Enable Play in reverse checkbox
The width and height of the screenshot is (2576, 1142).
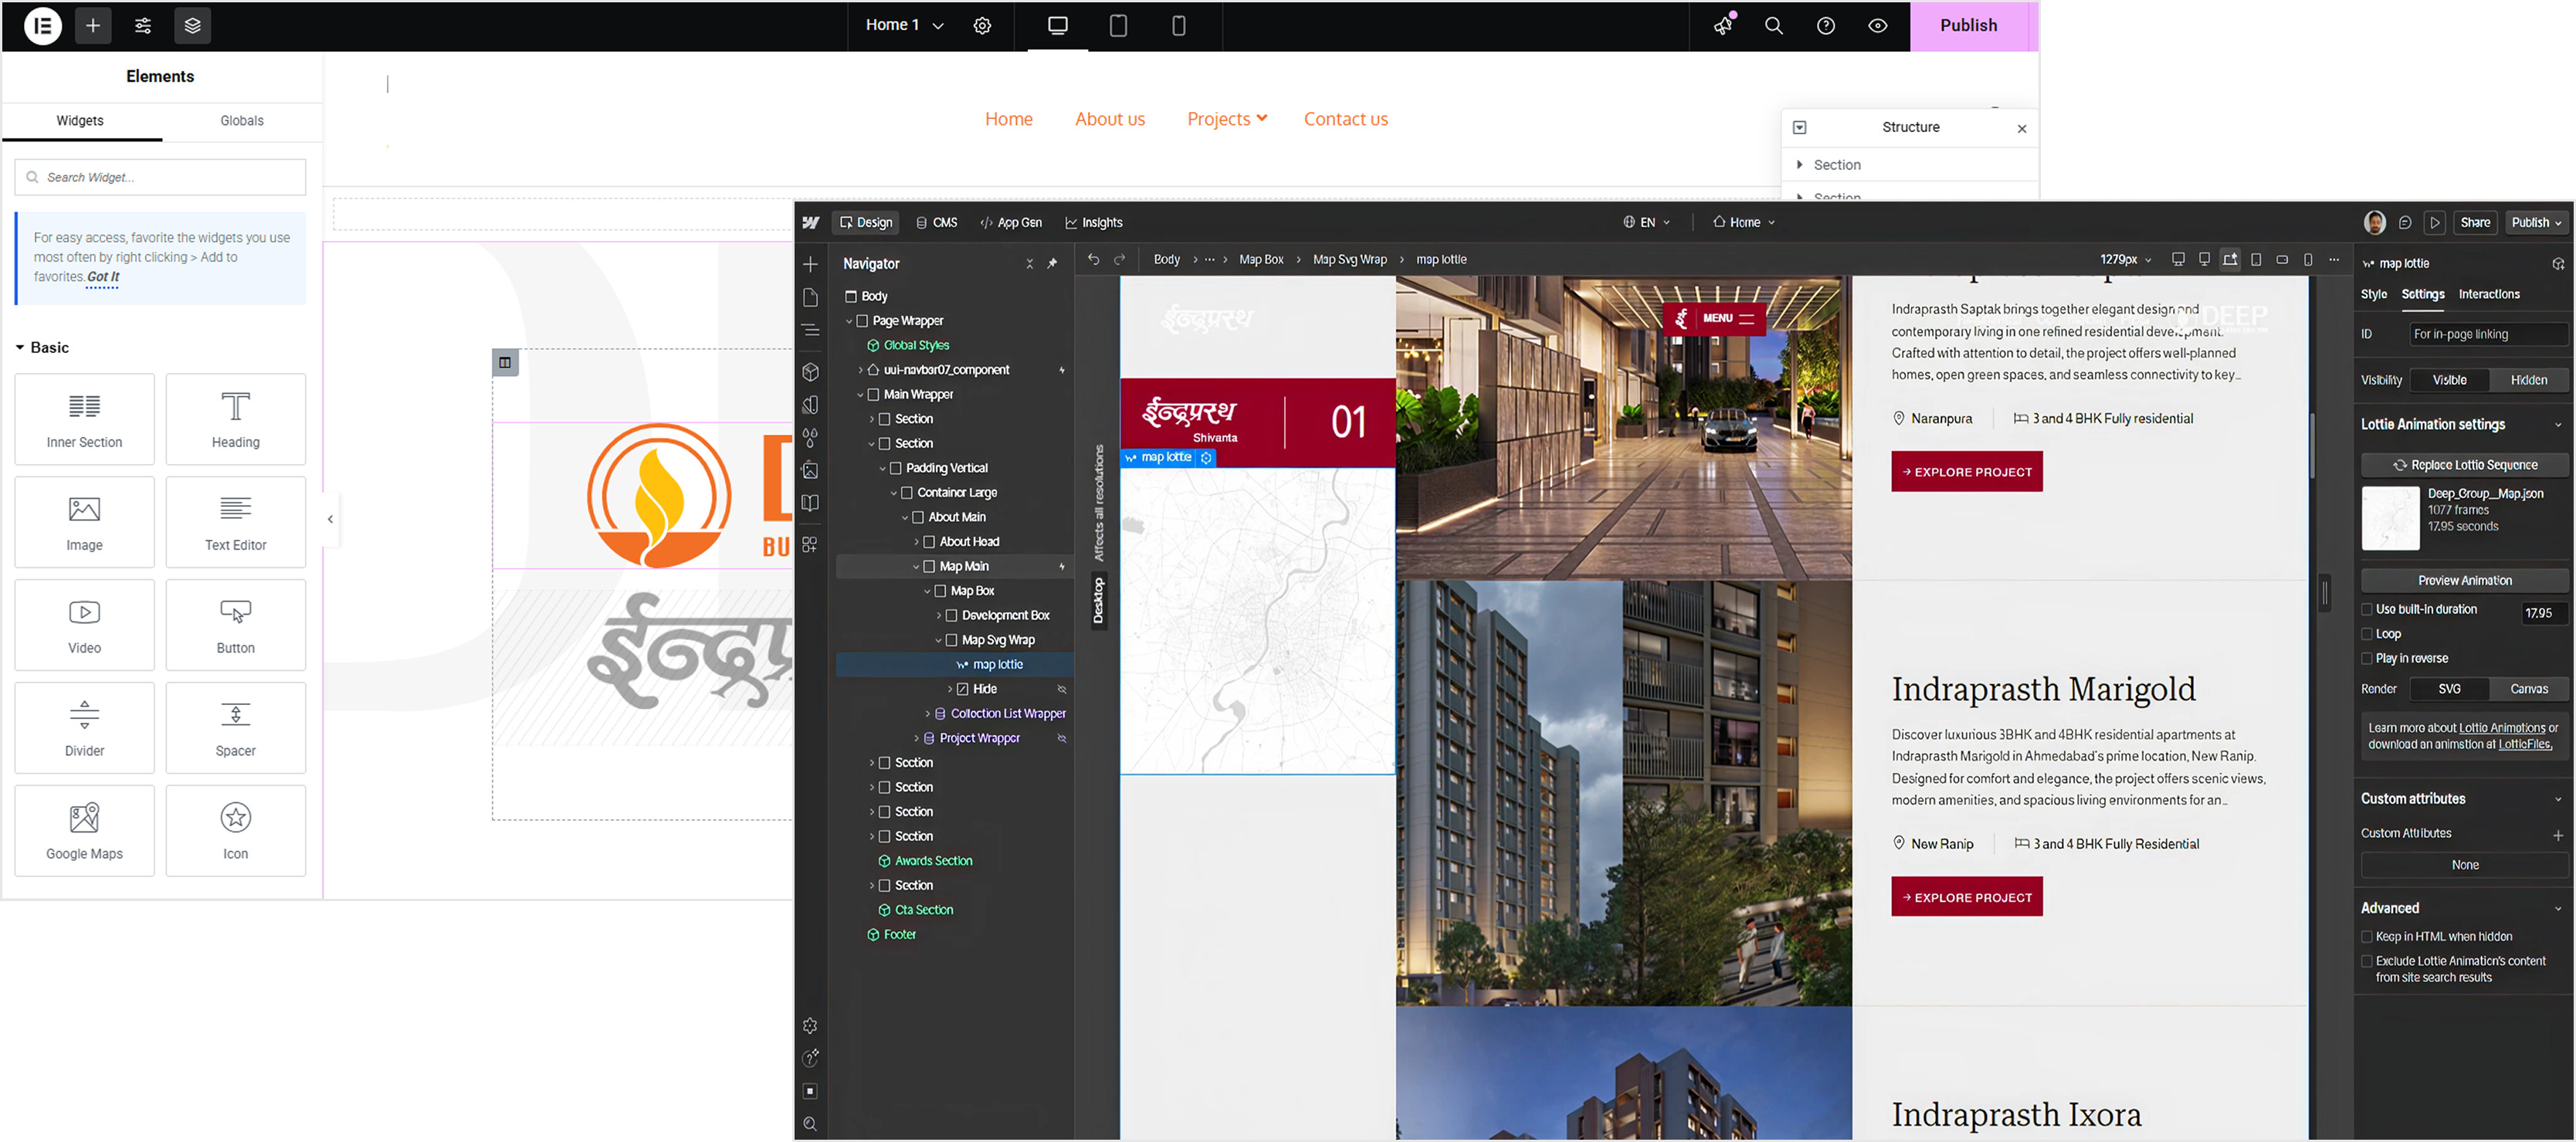pos(2367,658)
